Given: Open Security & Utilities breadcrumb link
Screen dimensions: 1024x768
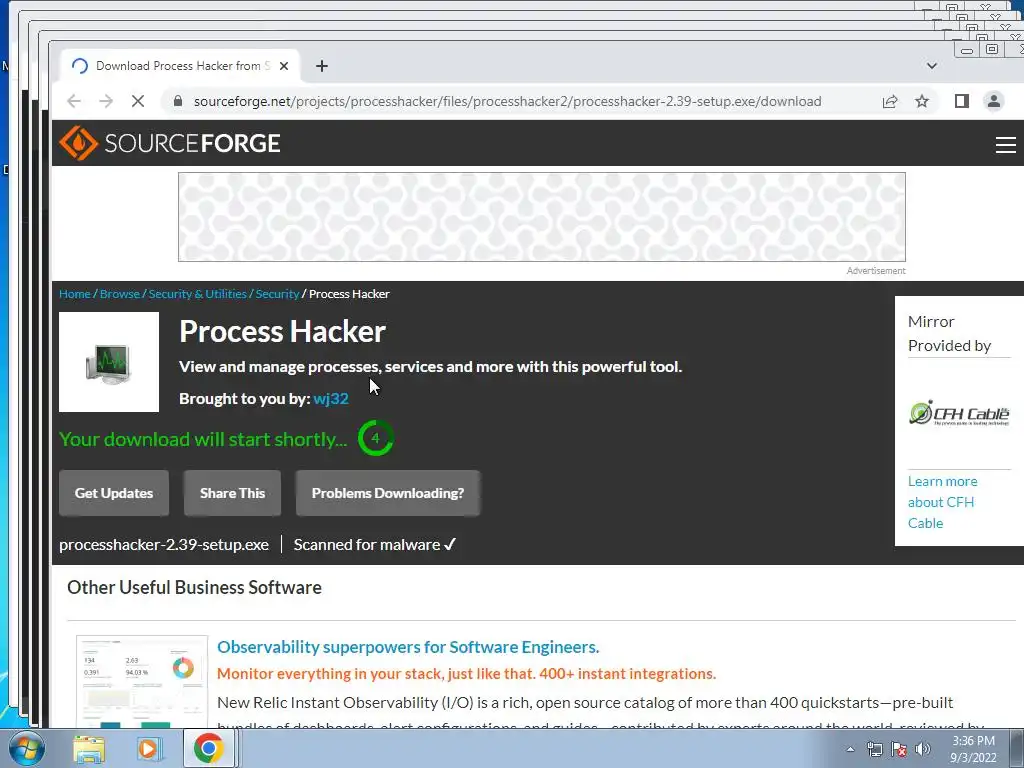Looking at the screenshot, I should pos(197,294).
